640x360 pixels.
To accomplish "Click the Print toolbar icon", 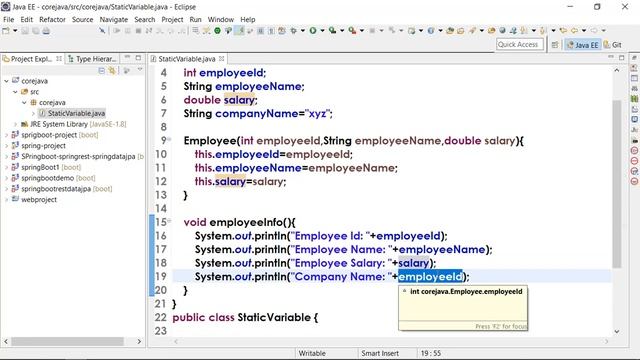I will coord(46,31).
